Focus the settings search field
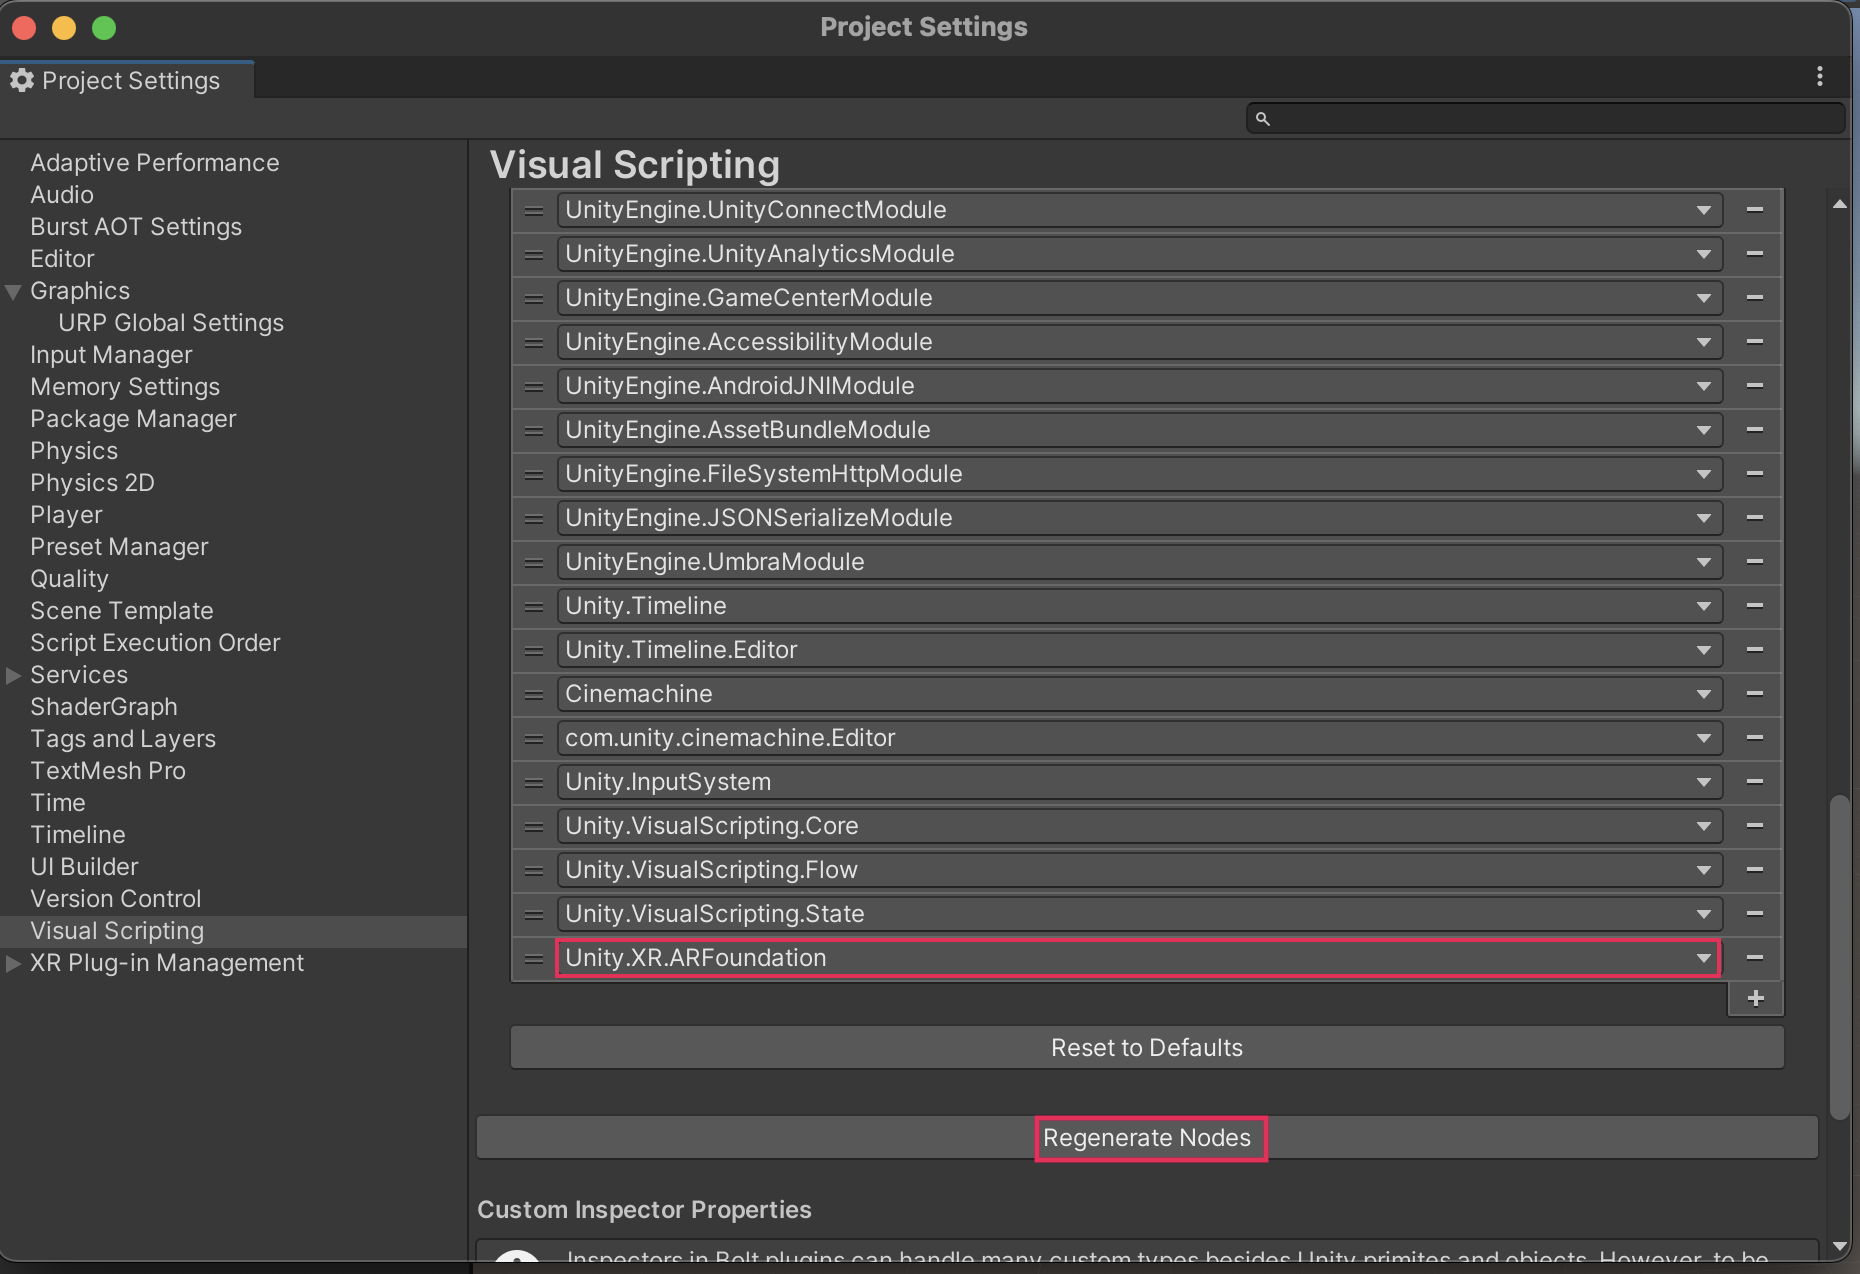Screen dimensions: 1860x1274 click(1545, 118)
